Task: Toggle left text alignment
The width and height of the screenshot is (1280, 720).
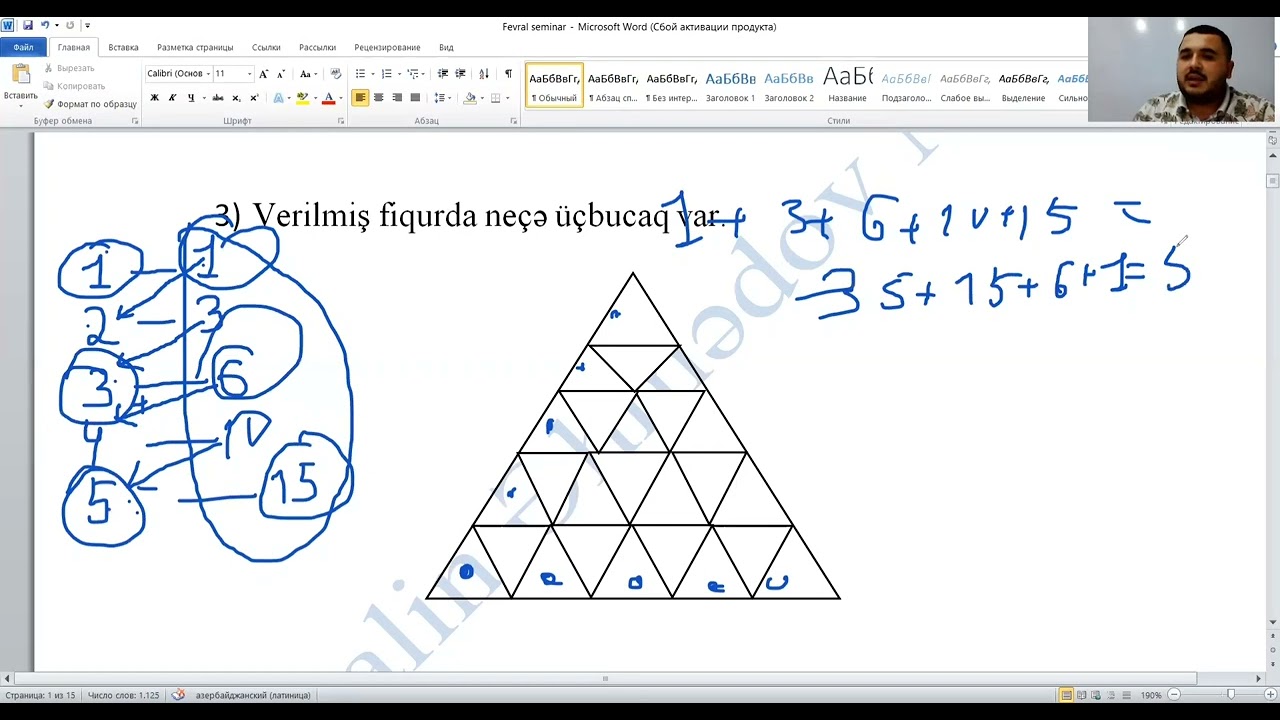Action: pos(360,98)
